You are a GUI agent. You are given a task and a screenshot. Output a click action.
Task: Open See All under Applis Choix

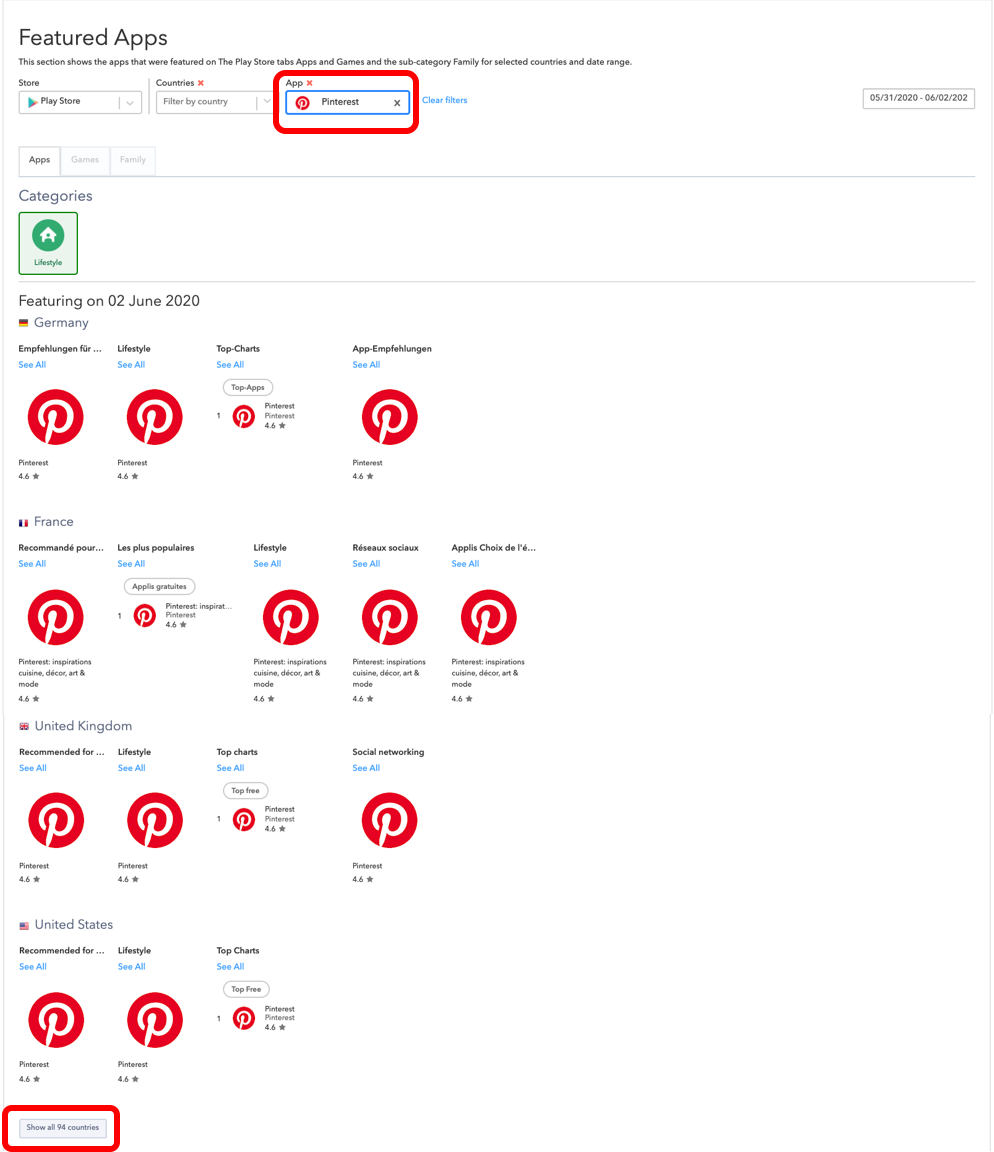(x=465, y=564)
